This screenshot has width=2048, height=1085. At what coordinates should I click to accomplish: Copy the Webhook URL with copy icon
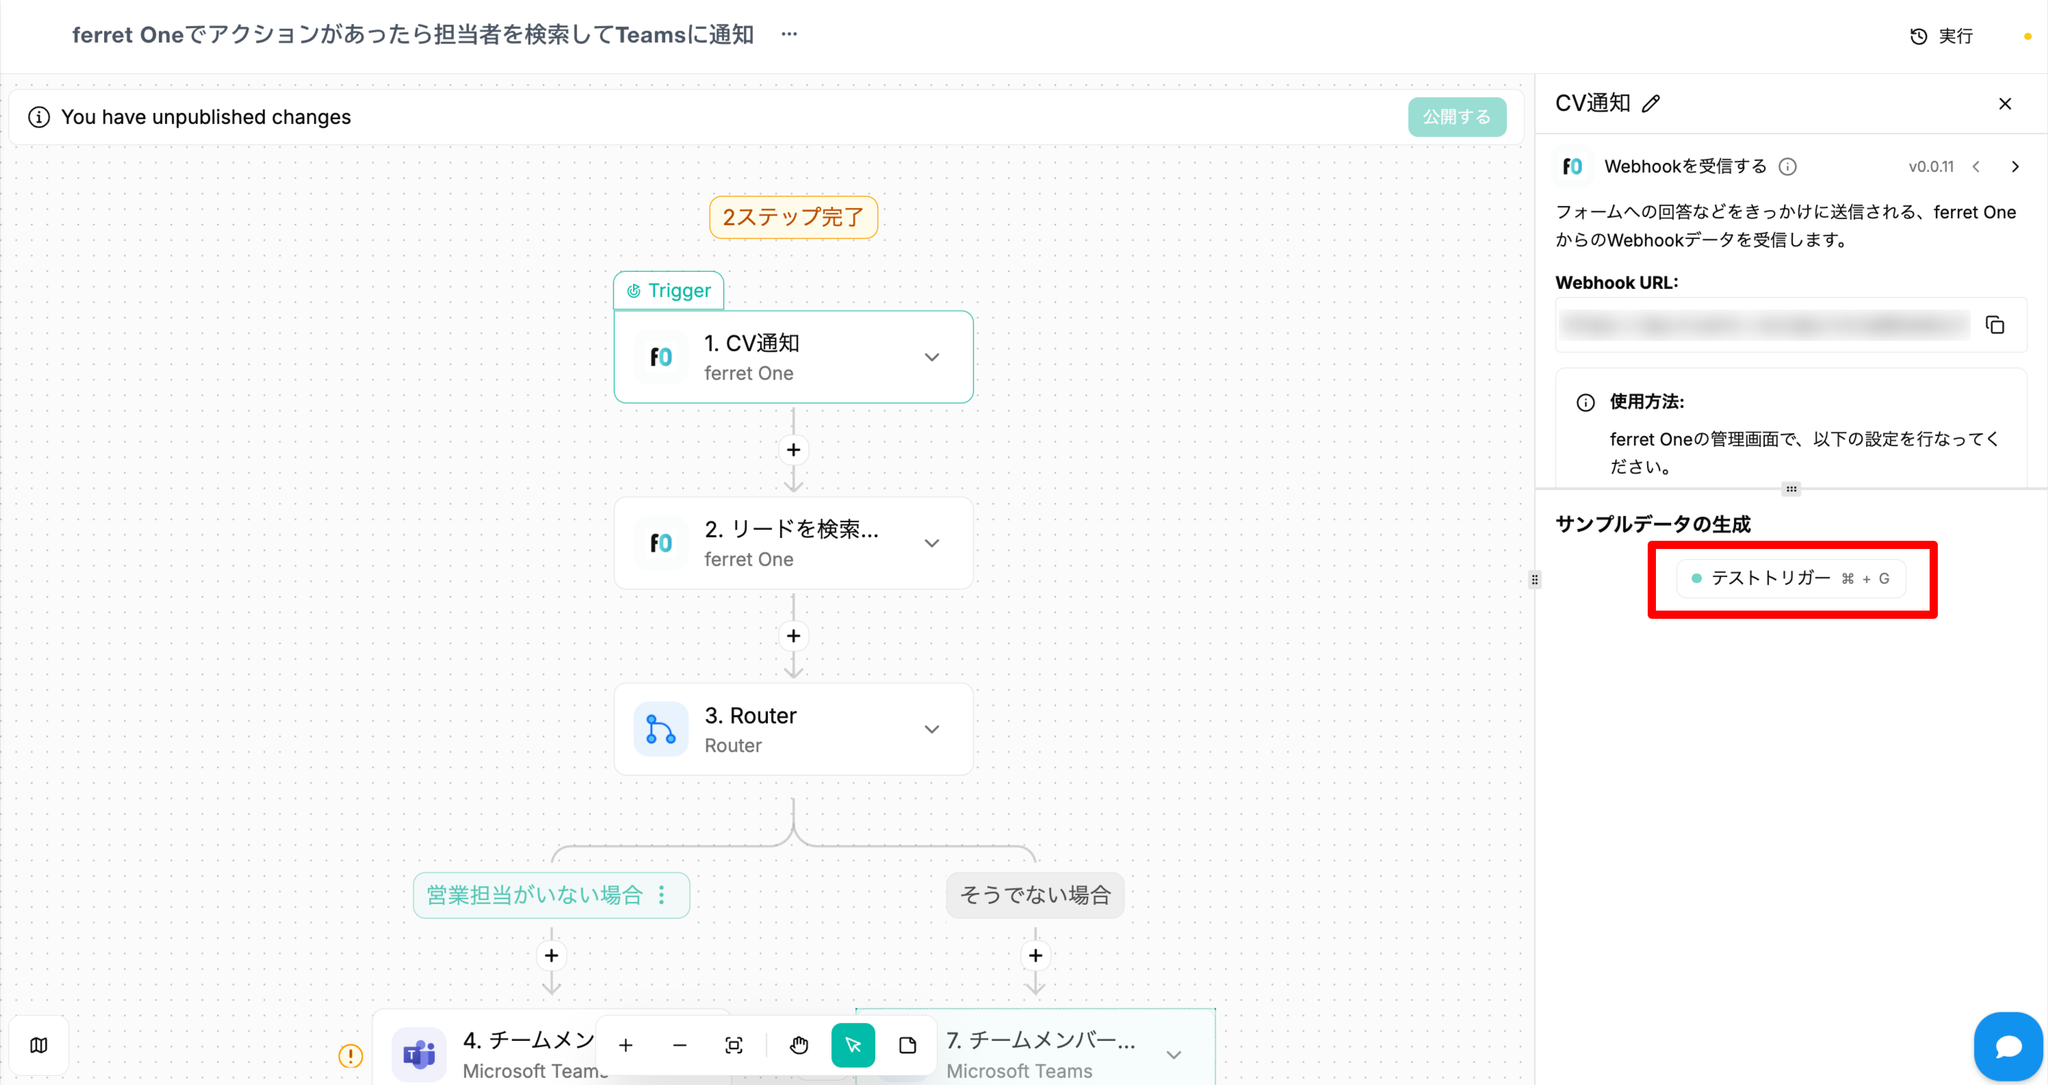tap(1995, 325)
